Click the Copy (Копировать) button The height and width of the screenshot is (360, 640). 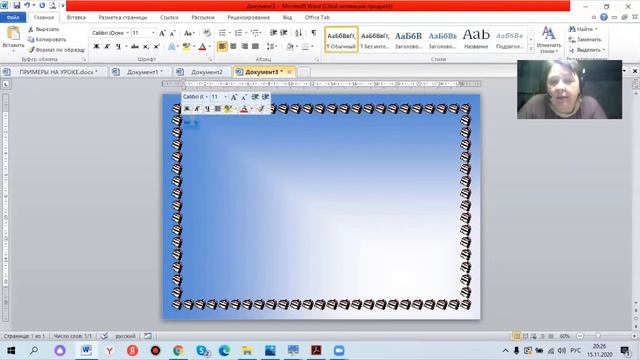[47, 40]
